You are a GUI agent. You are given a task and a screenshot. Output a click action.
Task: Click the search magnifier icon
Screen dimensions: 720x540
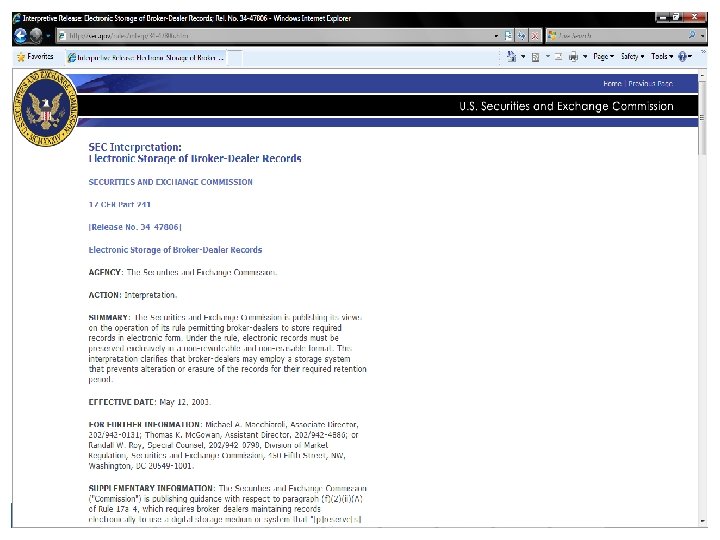point(692,35)
